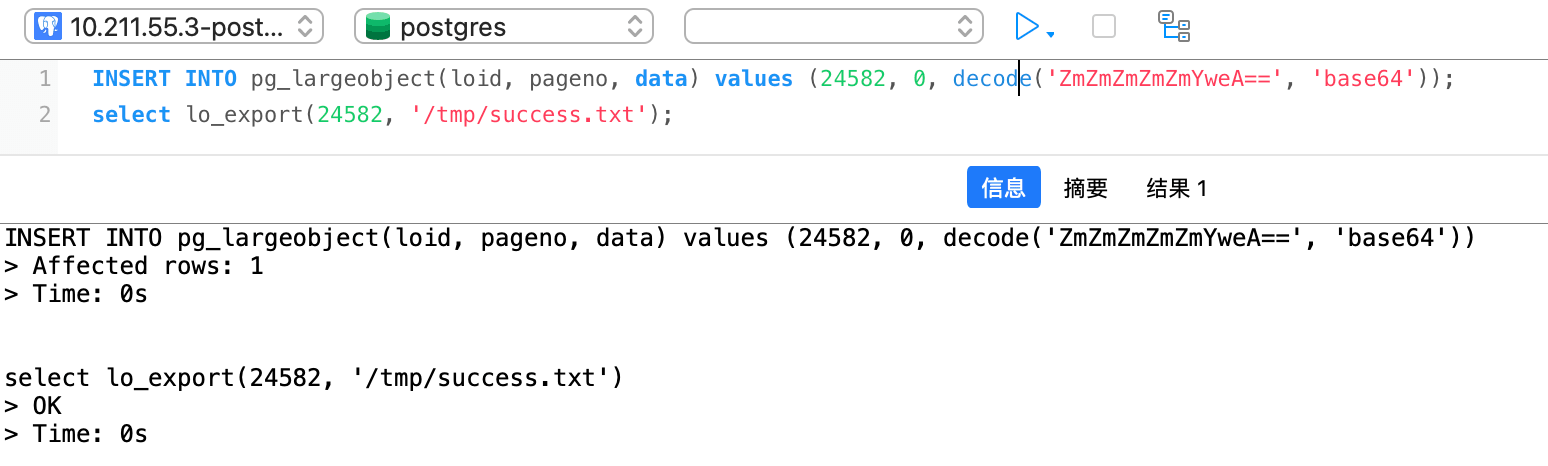Open the 摘要 tab
Screen dimensions: 1548x466
(x=1086, y=188)
